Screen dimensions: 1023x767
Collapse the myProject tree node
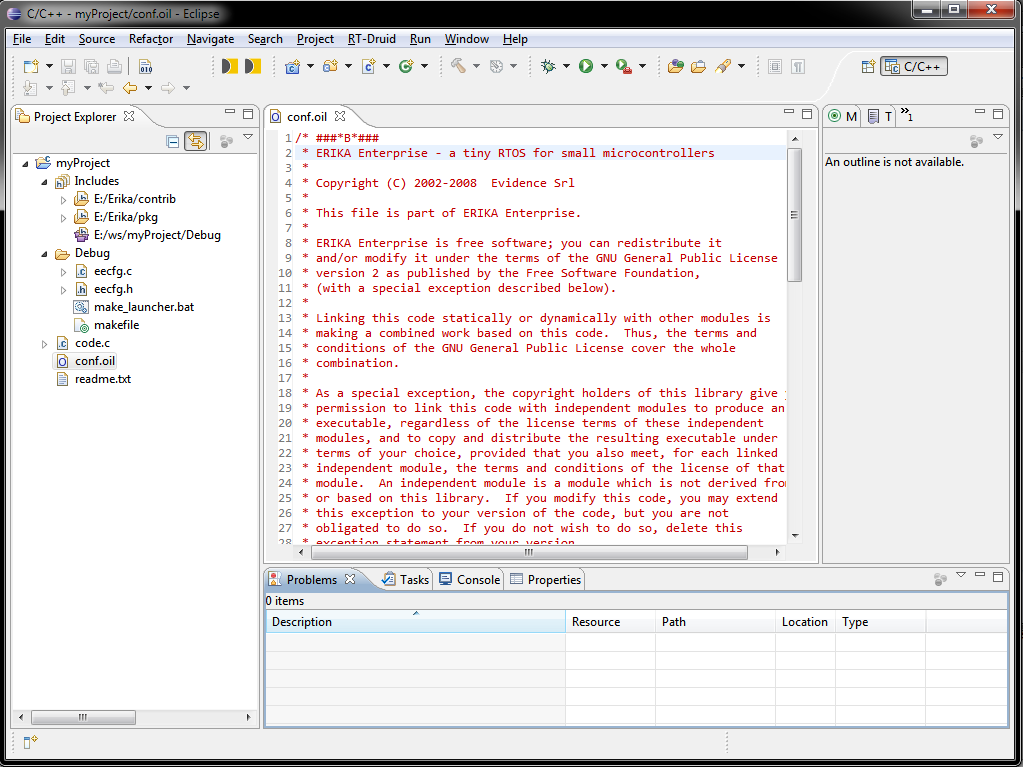coord(25,164)
